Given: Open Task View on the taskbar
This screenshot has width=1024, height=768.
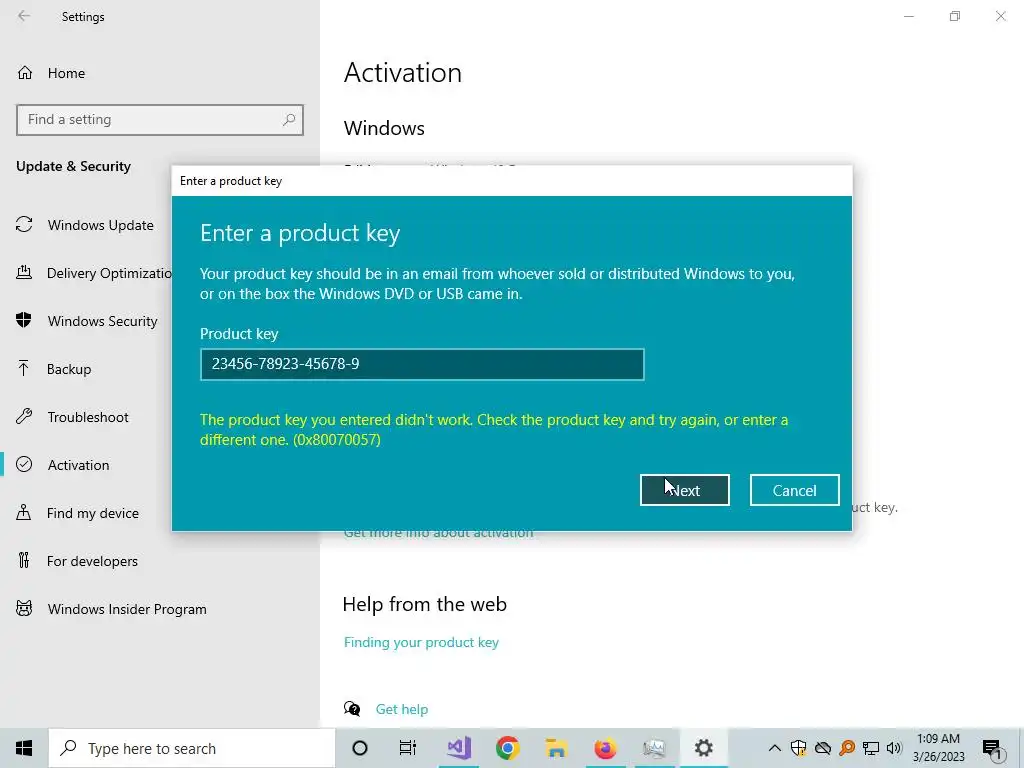Looking at the screenshot, I should 408,748.
